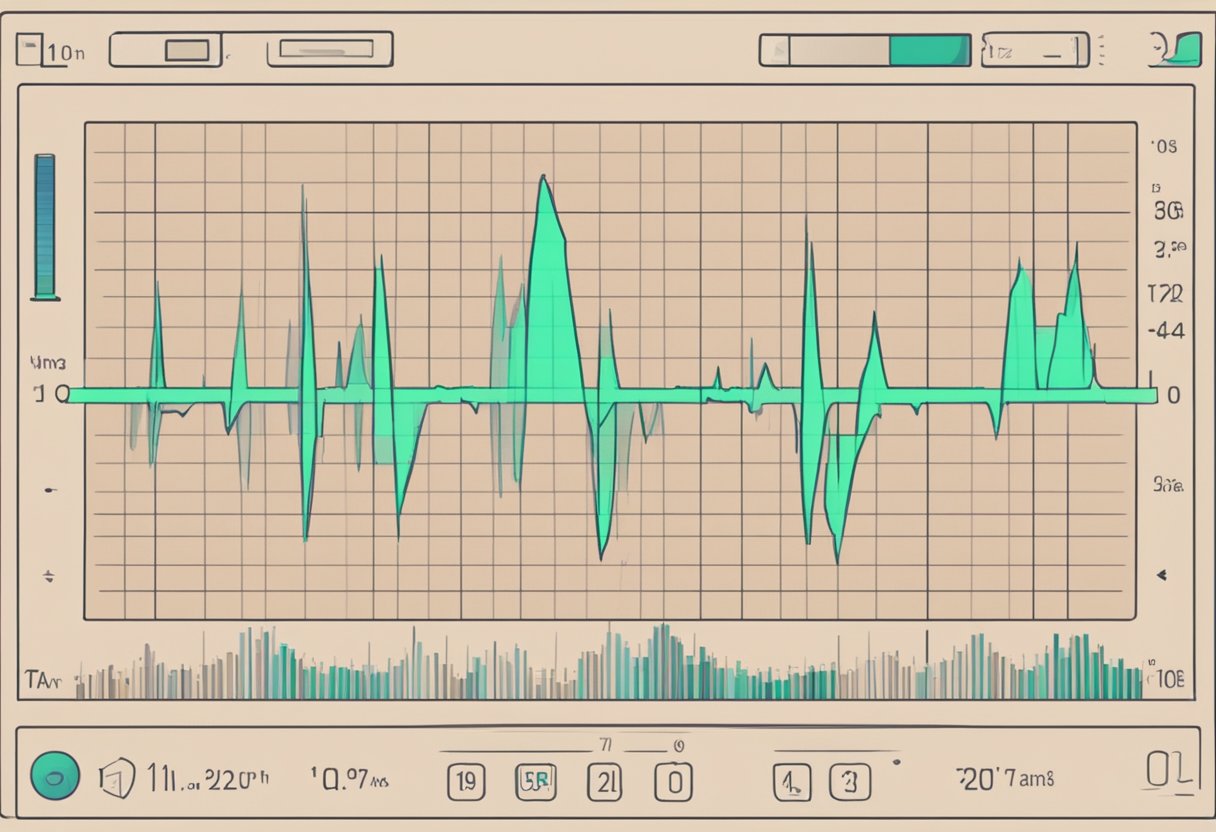This screenshot has width=1216, height=832.
Task: Click the teal-filled progress bar at top
Action: pos(865,50)
